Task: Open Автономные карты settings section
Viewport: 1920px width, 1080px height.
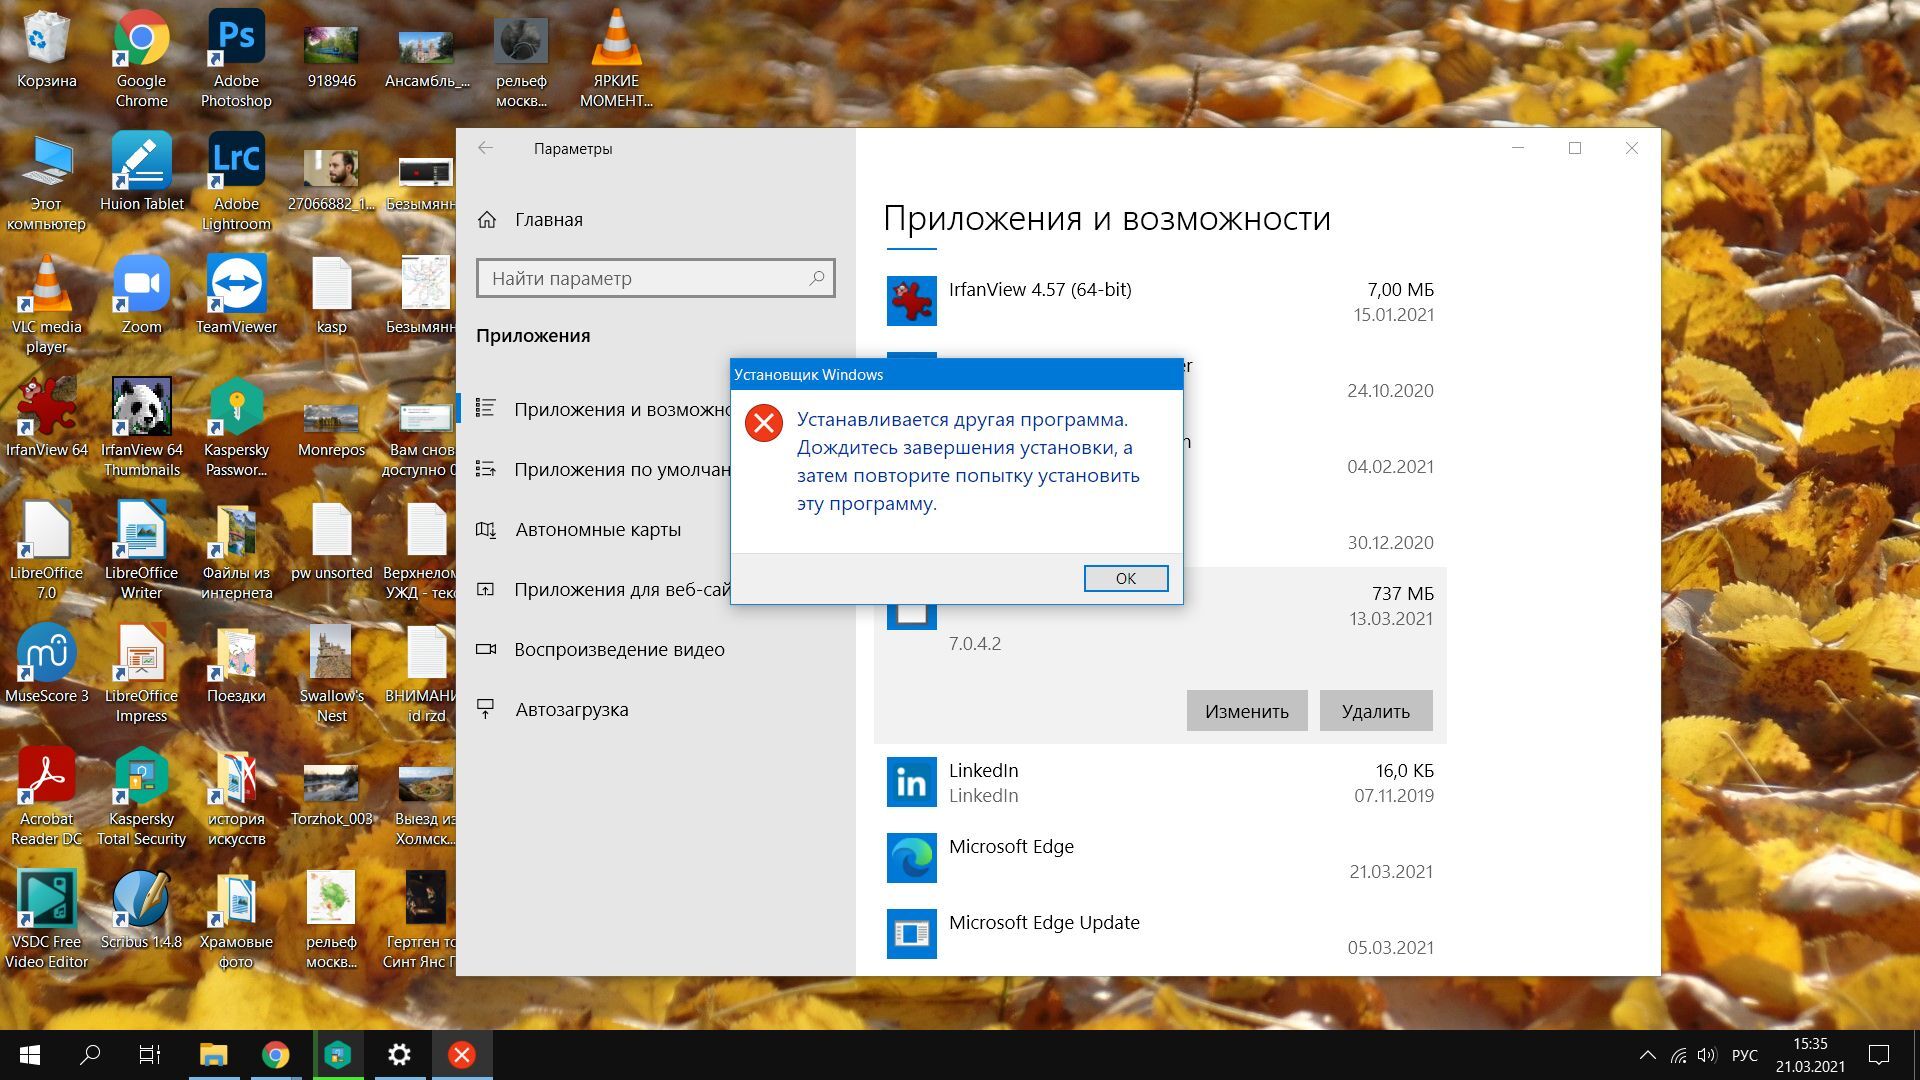Action: [x=597, y=529]
